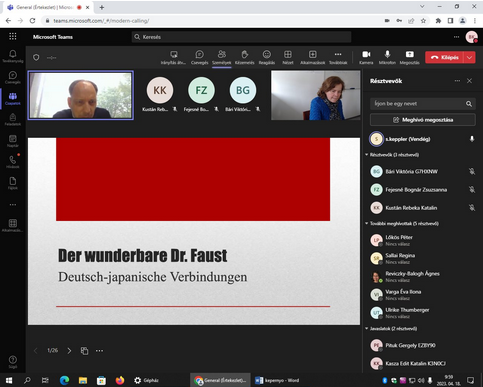Viewport: 483px width, 387px height.
Task: Click mic icon beside s.keppler (Vendég)
Action: [472, 139]
